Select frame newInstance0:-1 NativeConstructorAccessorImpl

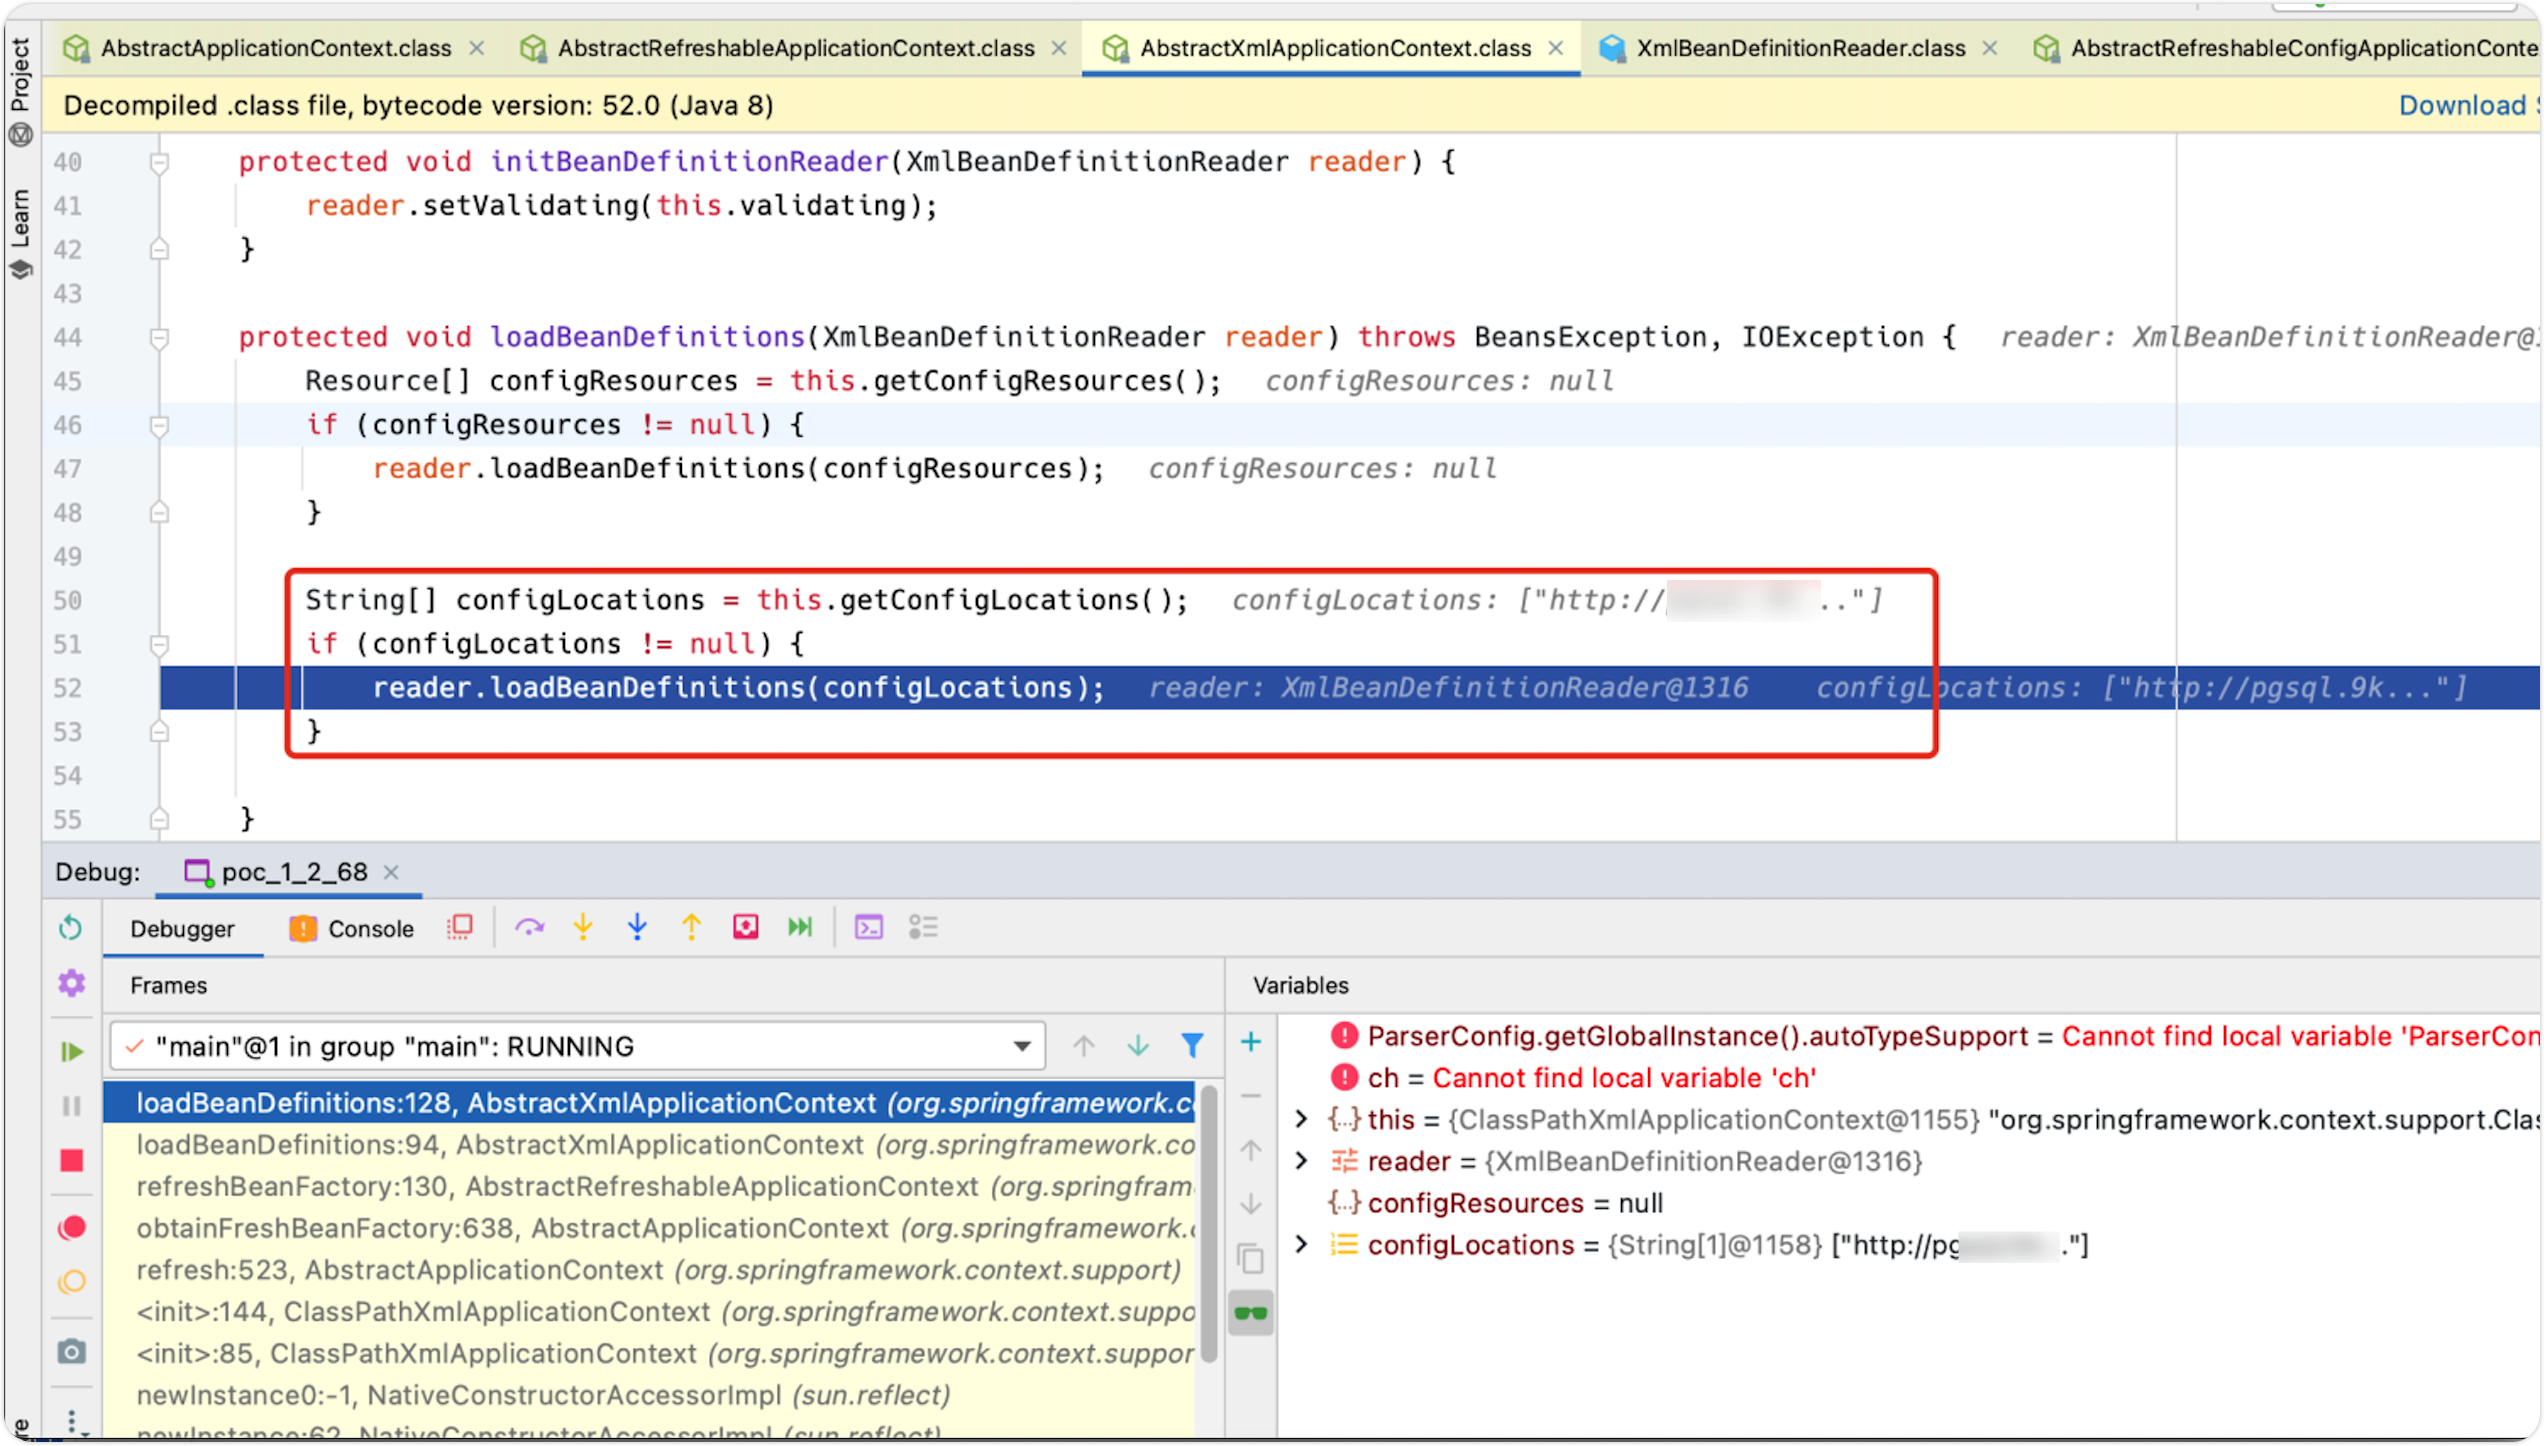[650, 1396]
